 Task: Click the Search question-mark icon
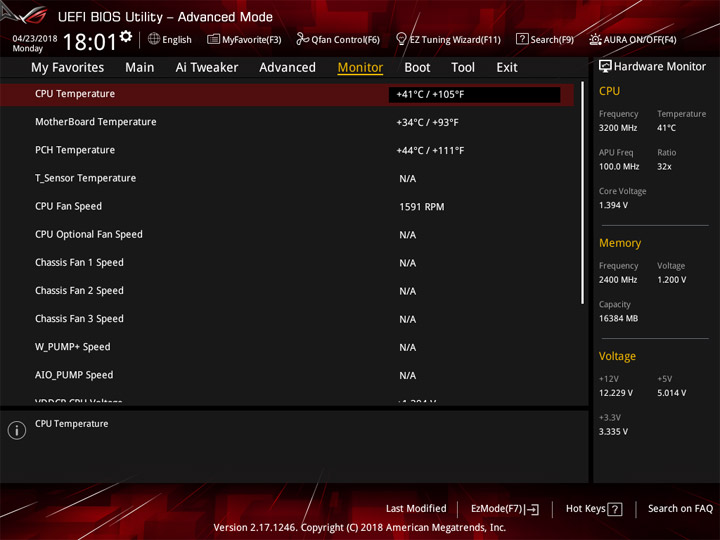point(522,39)
